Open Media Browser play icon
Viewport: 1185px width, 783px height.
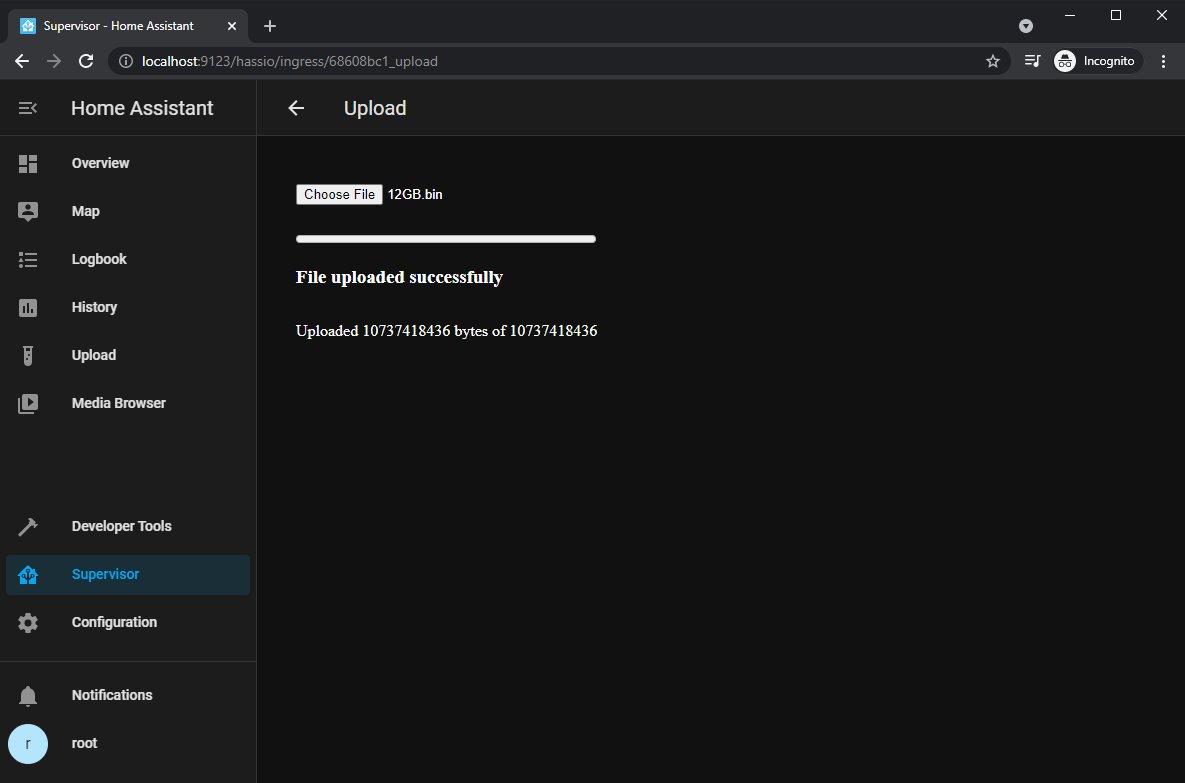[28, 404]
